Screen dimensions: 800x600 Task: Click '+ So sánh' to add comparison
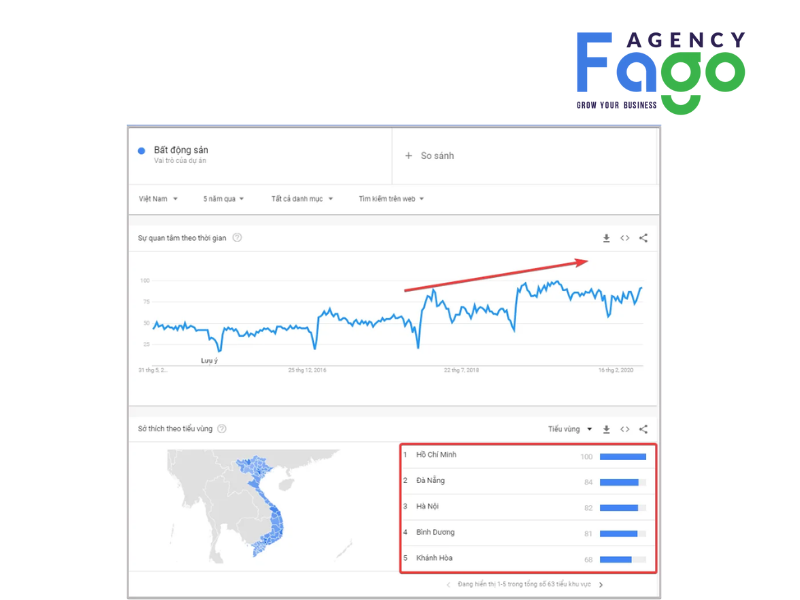click(x=429, y=156)
